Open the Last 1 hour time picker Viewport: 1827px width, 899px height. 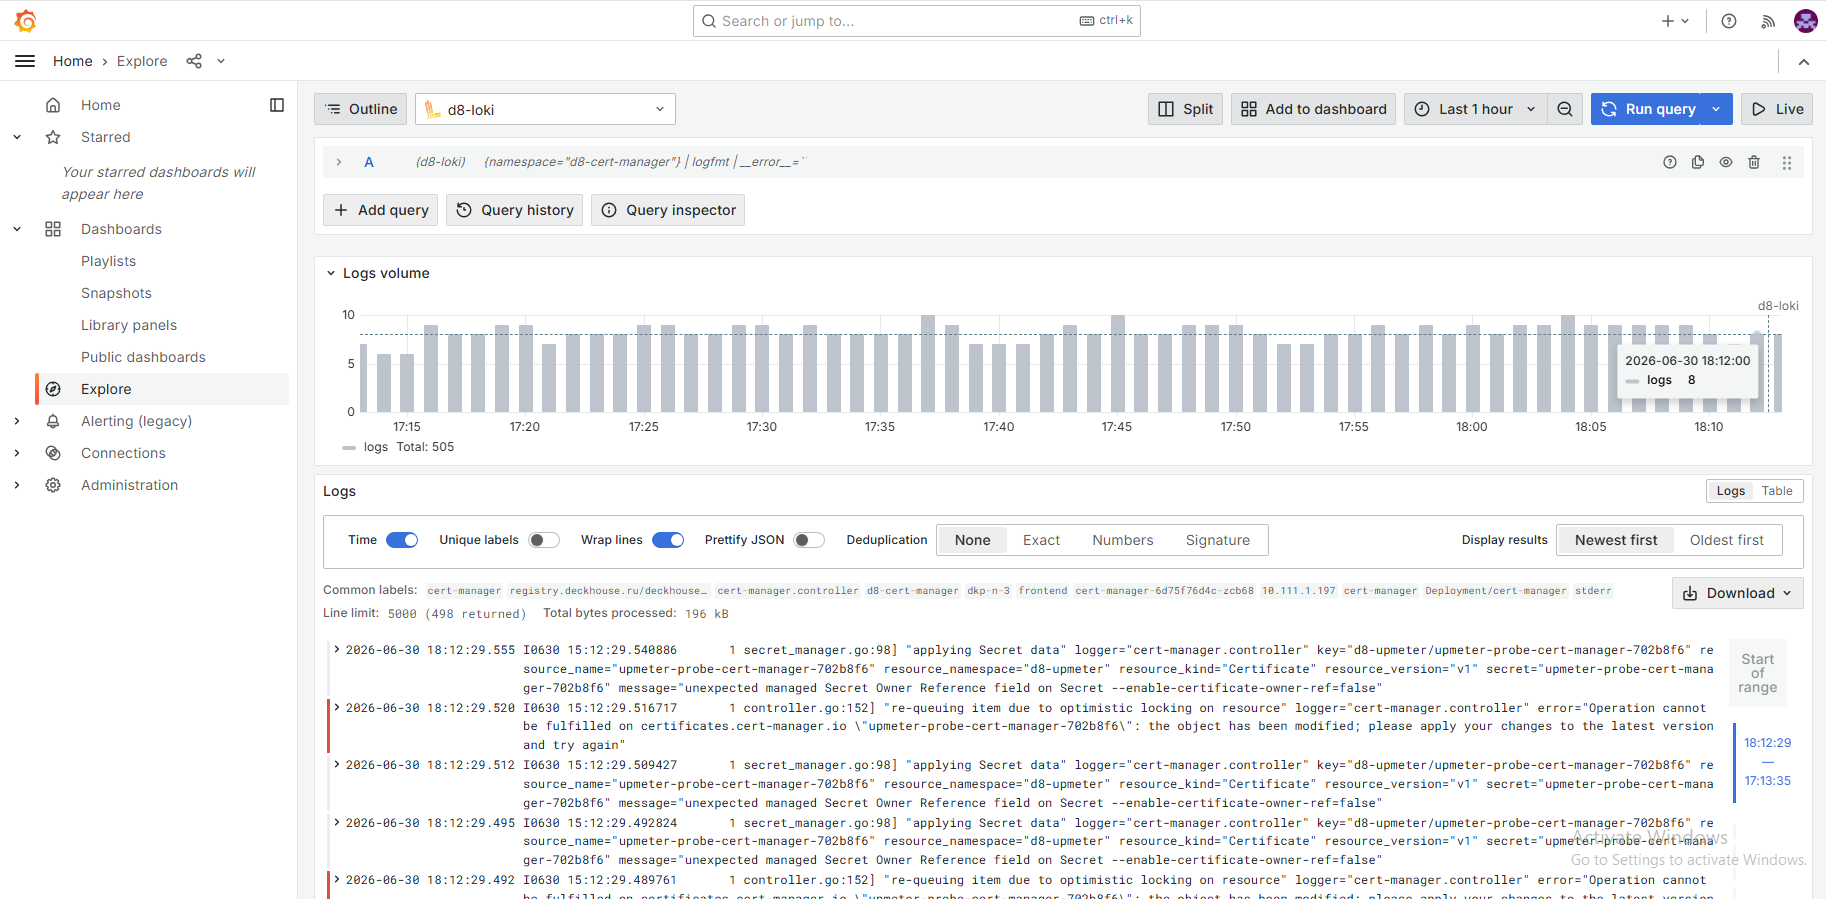point(1475,109)
